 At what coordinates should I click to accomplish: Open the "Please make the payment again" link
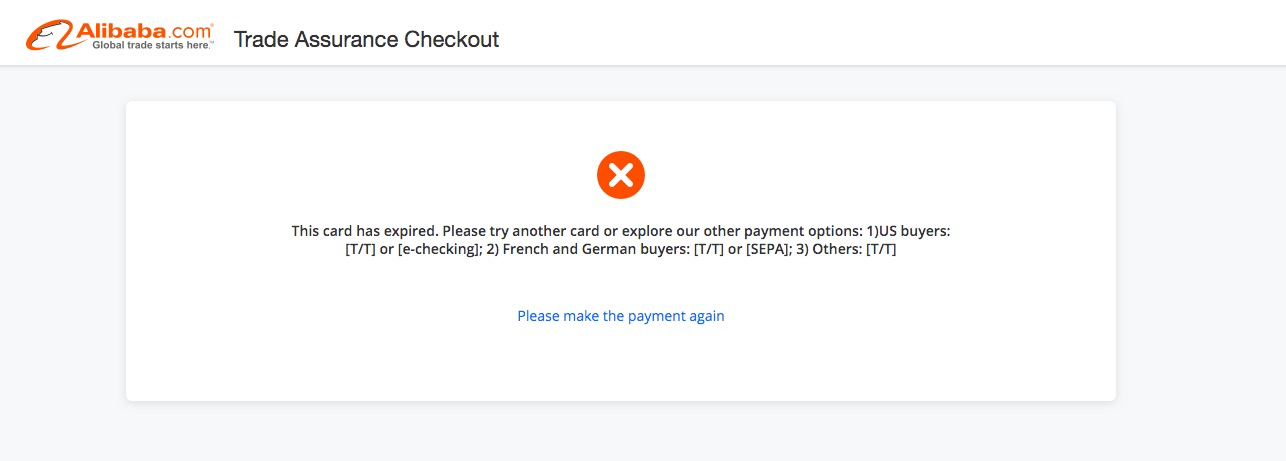click(621, 316)
